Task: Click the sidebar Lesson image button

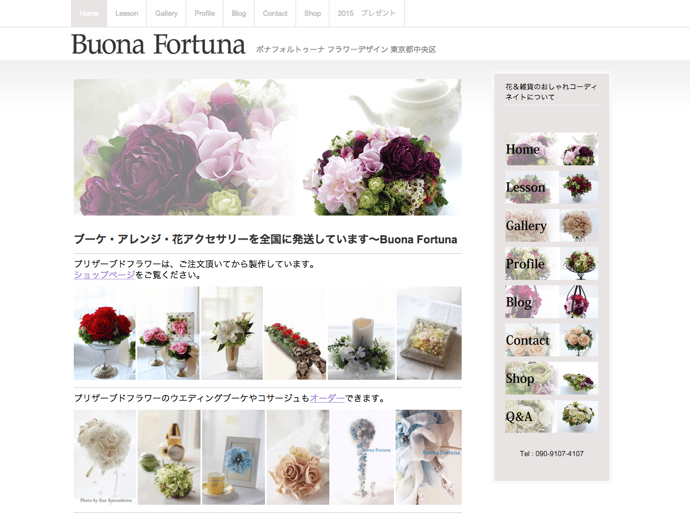Action: point(551,187)
